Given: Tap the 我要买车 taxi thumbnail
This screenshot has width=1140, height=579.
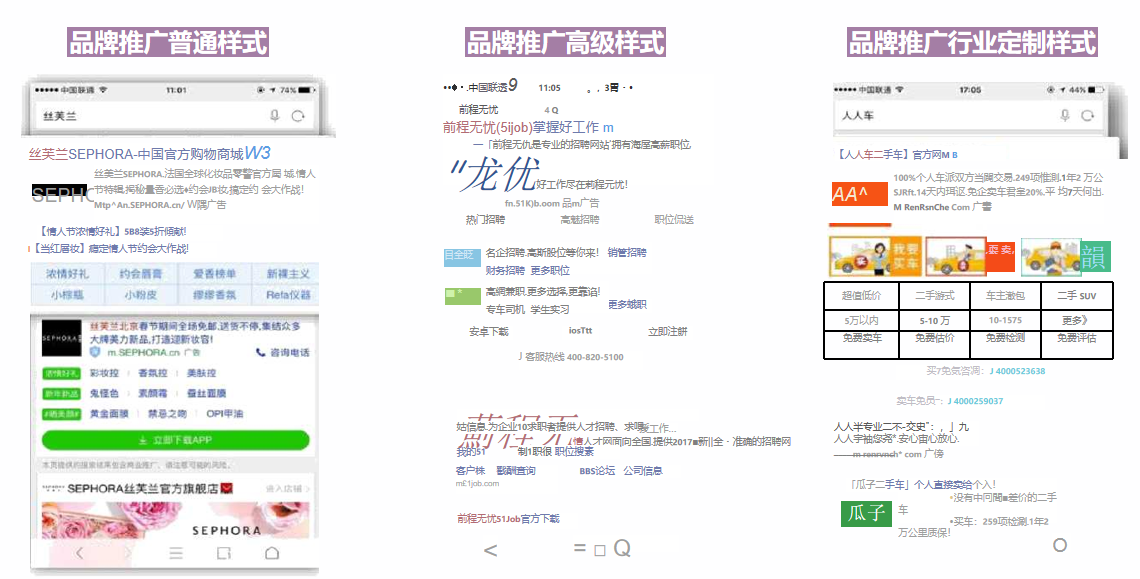Looking at the screenshot, I should [x=875, y=256].
